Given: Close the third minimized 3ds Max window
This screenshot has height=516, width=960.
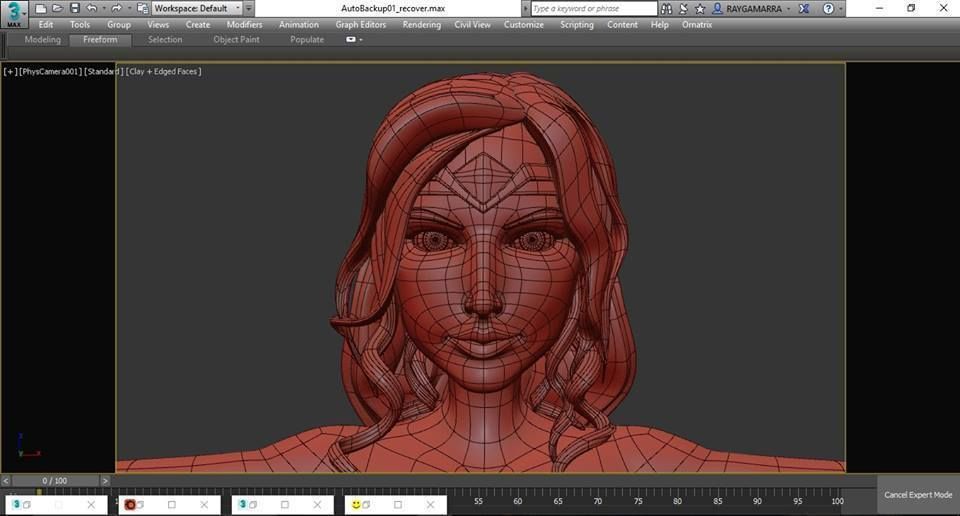Looking at the screenshot, I should pyautogui.click(x=317, y=504).
